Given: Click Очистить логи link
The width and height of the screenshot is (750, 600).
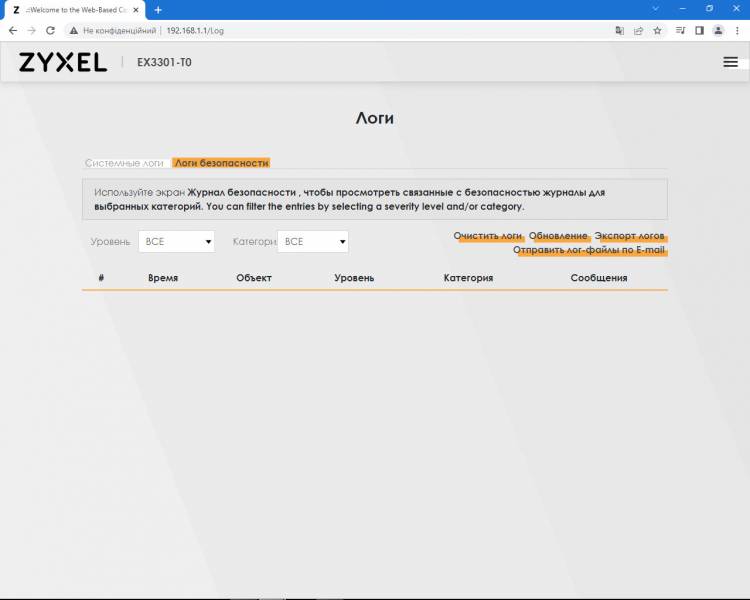Looking at the screenshot, I should point(487,236).
